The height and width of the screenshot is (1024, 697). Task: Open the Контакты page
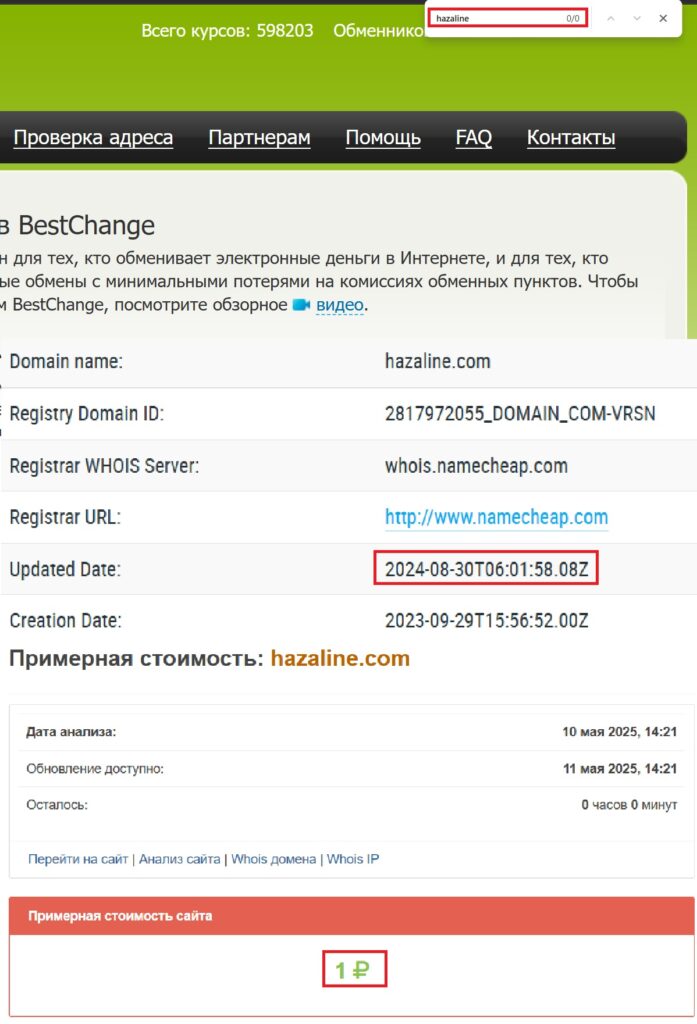pos(571,138)
